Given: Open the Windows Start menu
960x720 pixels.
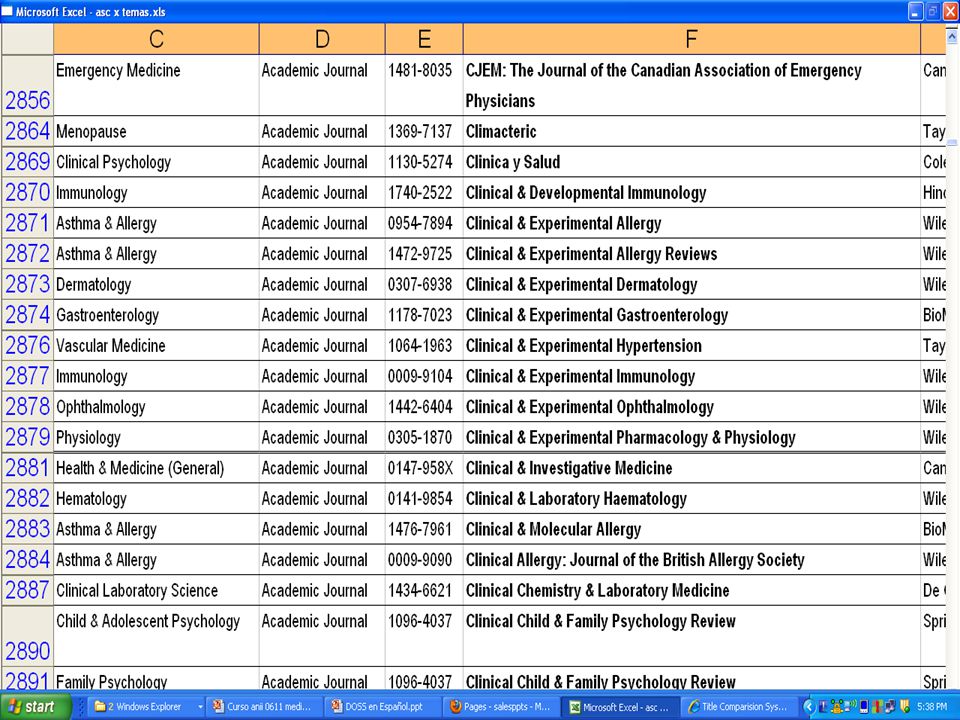Looking at the screenshot, I should (x=34, y=707).
